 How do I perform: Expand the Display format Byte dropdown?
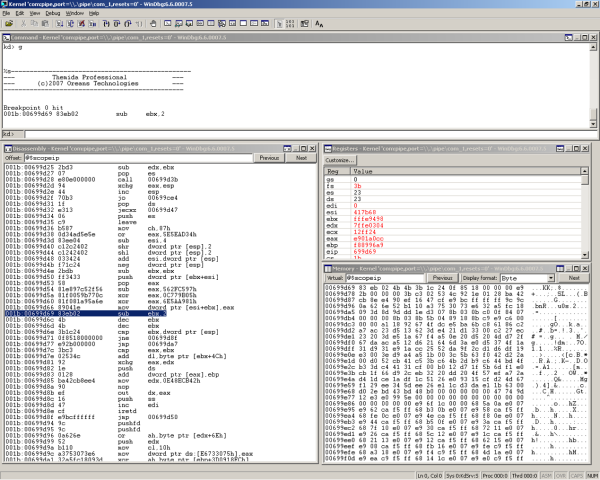point(551,278)
